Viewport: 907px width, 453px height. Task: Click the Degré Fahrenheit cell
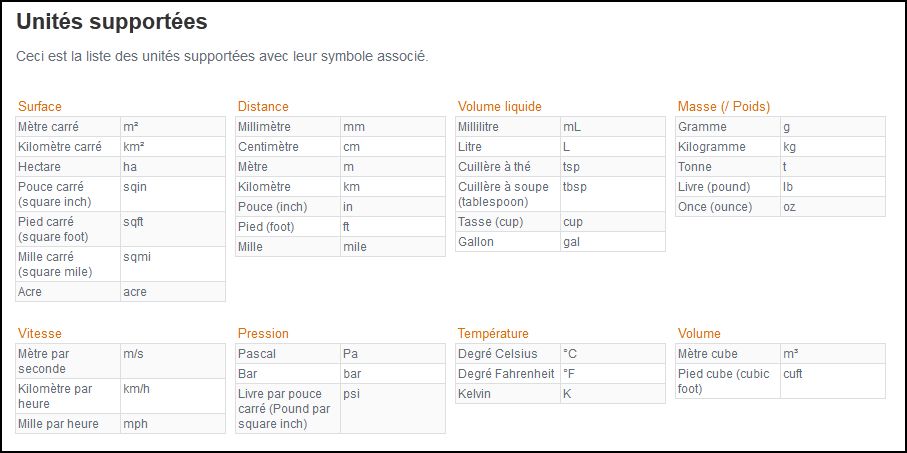point(508,374)
